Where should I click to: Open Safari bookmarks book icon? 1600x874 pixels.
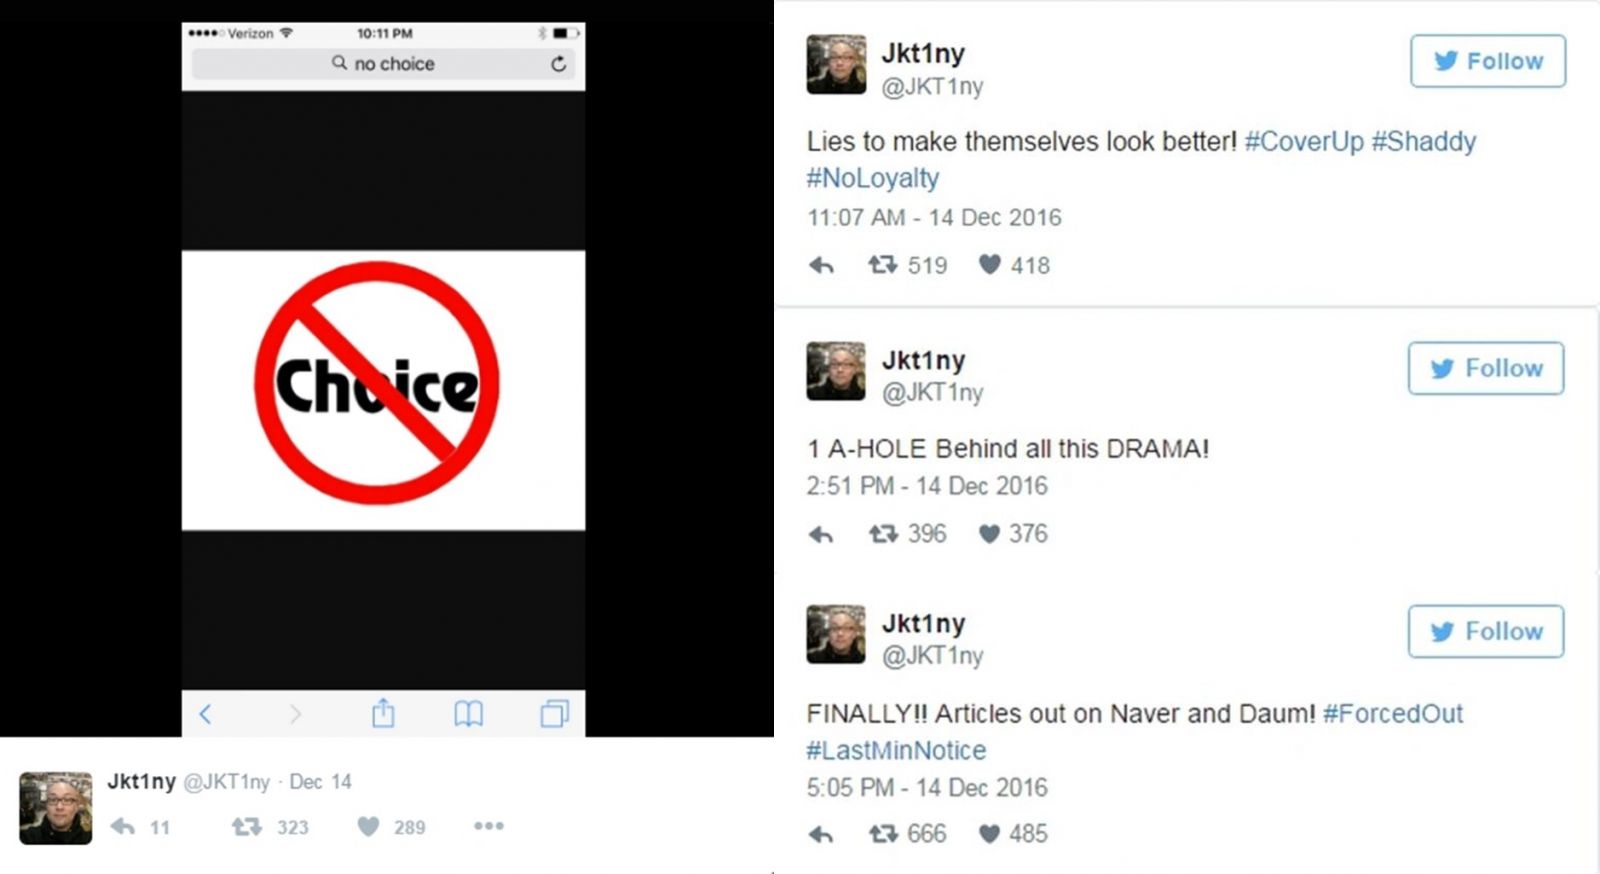[468, 714]
